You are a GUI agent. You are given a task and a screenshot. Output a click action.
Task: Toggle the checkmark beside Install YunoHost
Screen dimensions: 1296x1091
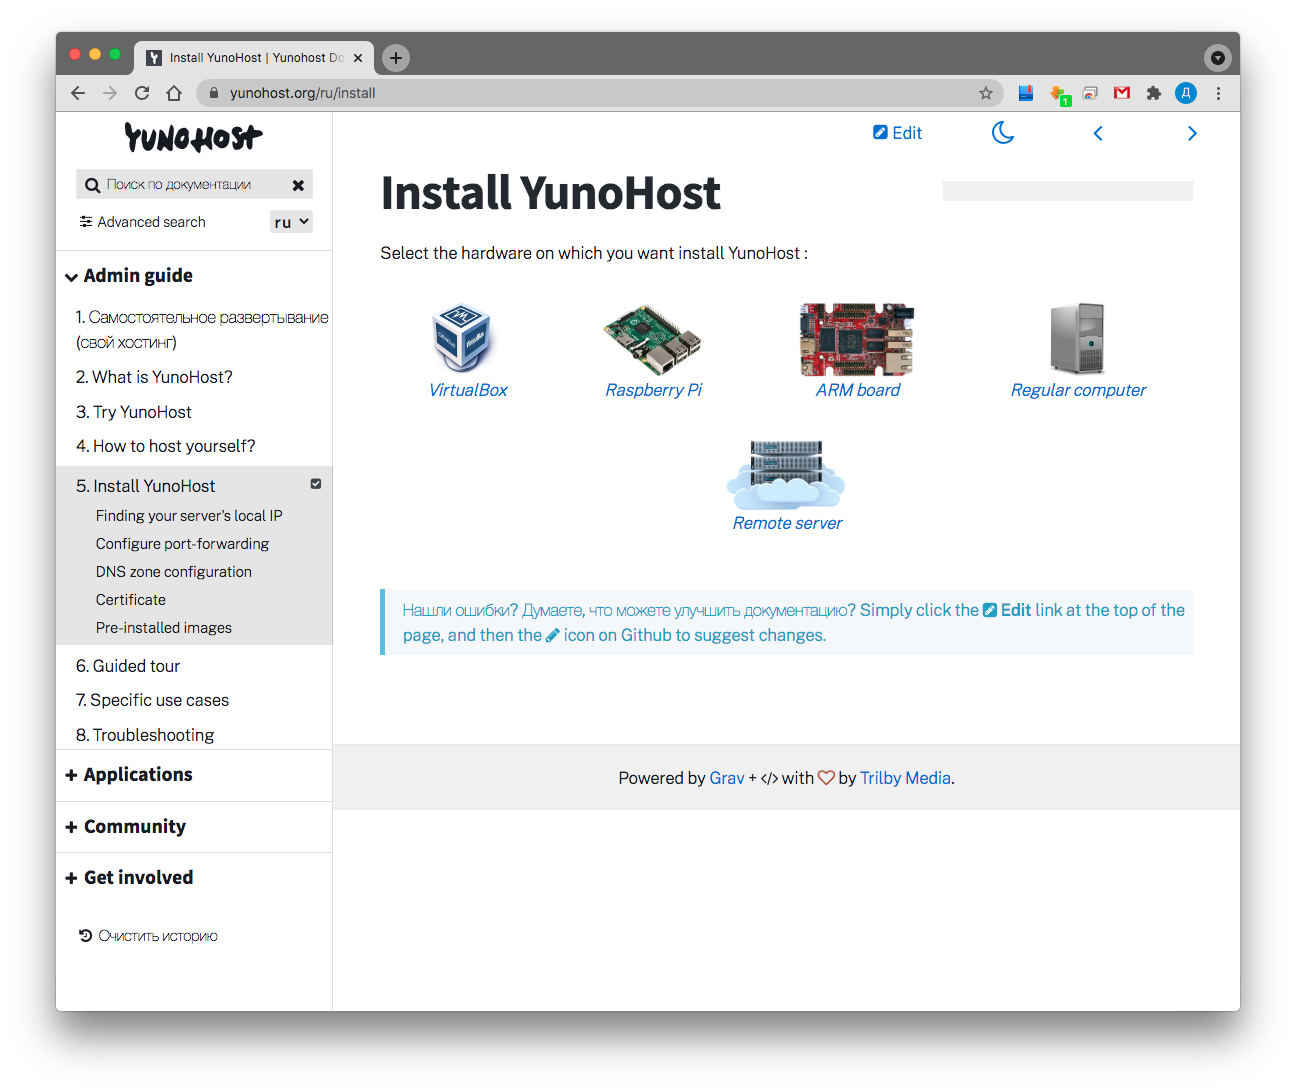(x=316, y=484)
